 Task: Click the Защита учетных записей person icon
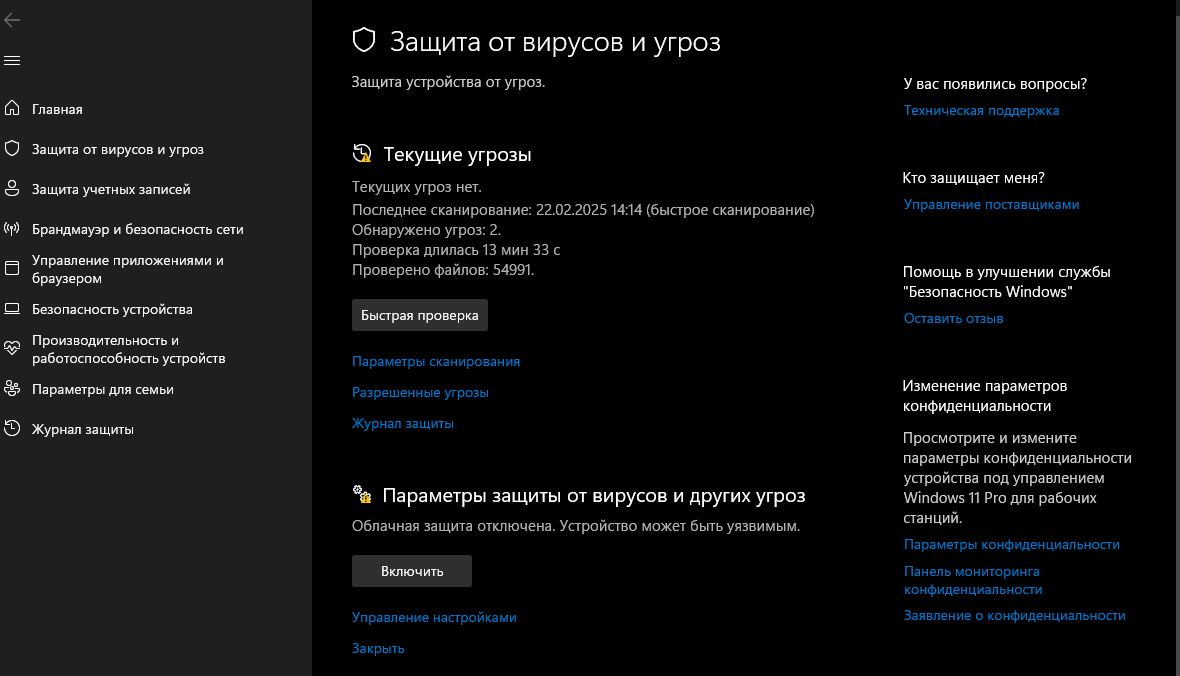point(12,189)
